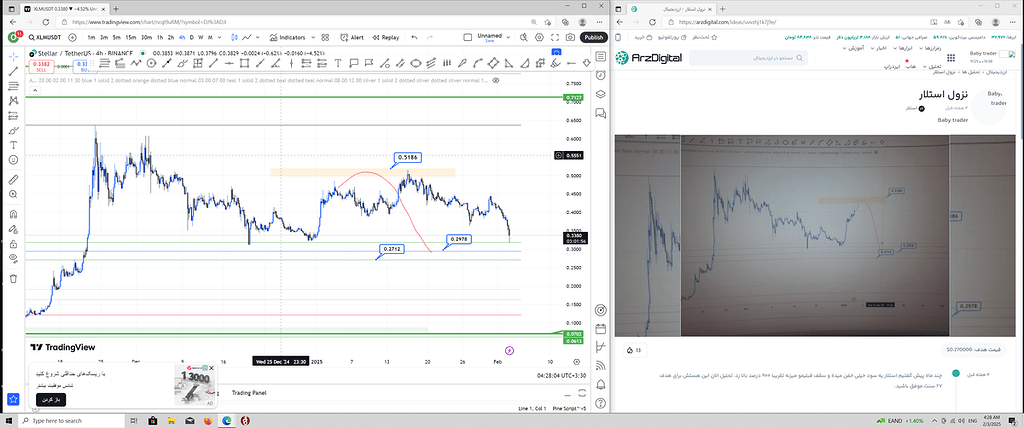The height and width of the screenshot is (428, 1024).
Task: Open the chat bubbles icon in right sidebar
Action: [x=601, y=113]
